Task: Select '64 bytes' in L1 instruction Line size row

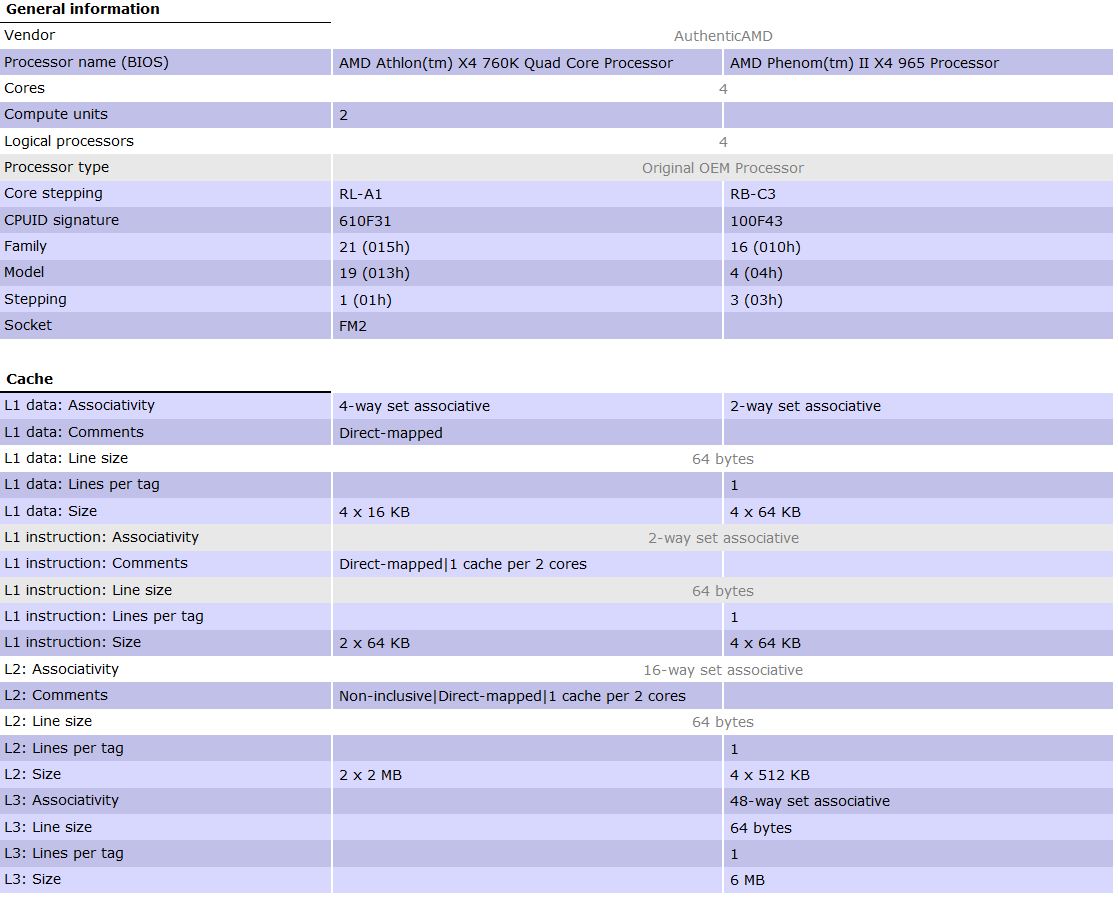Action: click(722, 591)
